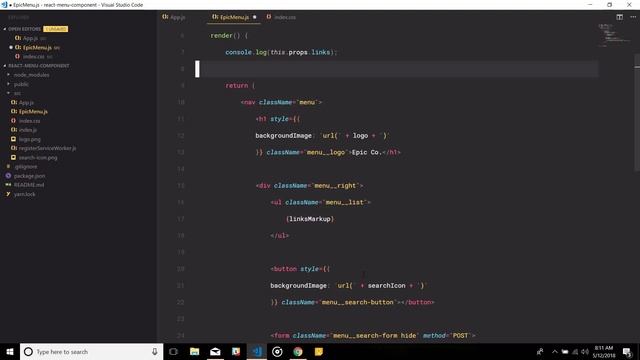Expand the node_modules folder
The image size is (640, 360).
[x=31, y=75]
